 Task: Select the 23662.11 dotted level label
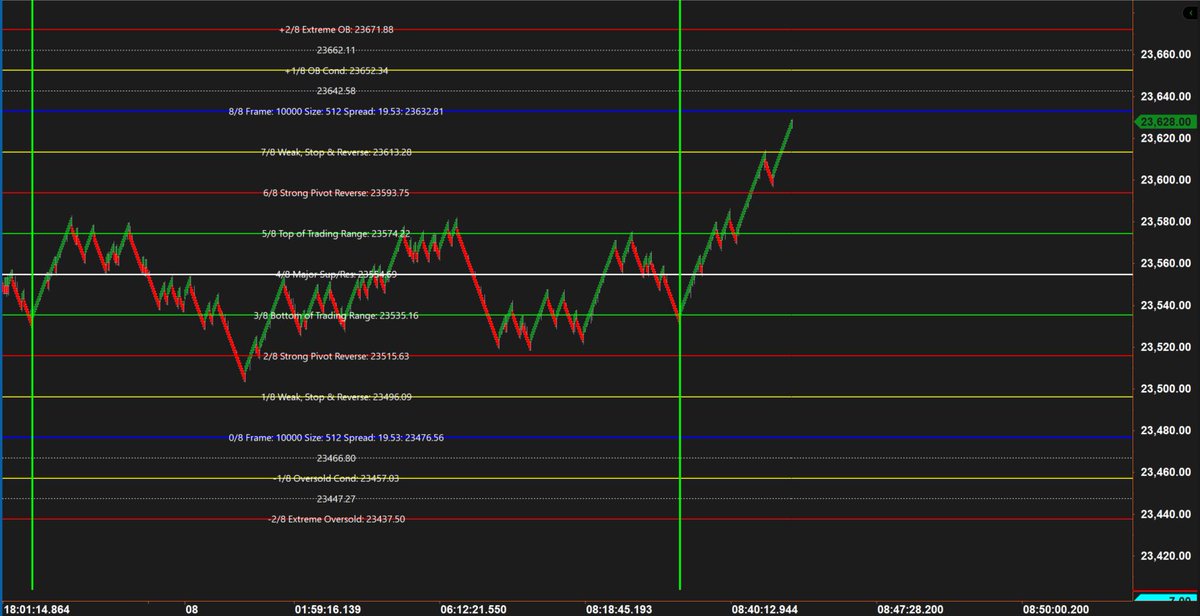(336, 50)
